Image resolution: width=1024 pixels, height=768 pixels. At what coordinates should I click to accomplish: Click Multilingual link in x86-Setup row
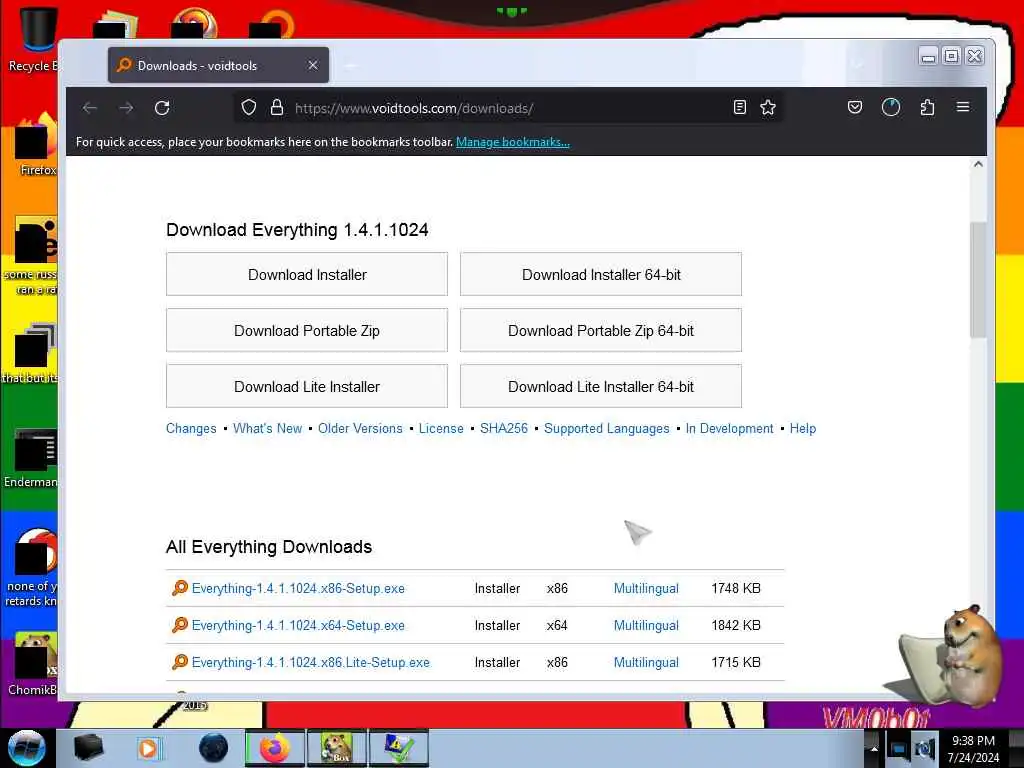tap(646, 588)
